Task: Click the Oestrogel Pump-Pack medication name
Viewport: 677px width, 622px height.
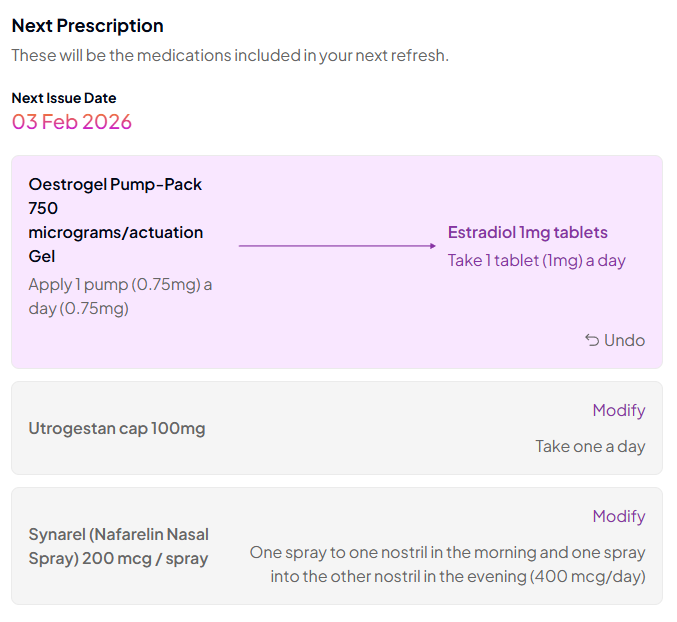Action: pos(115,220)
